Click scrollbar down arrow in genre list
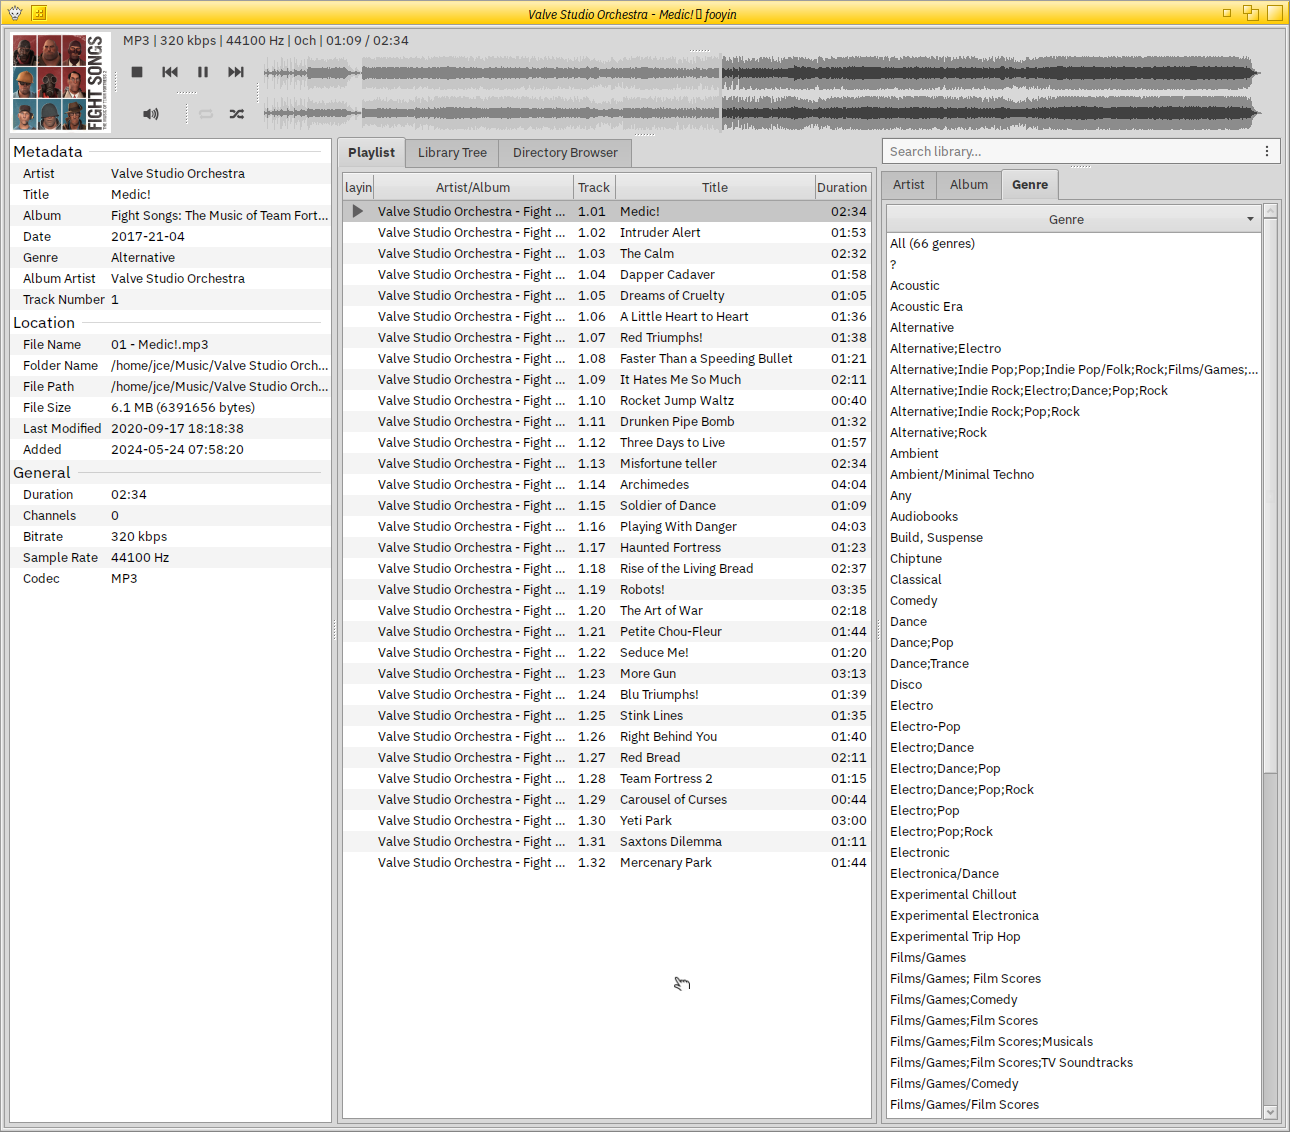1290x1132 pixels. 1270,1112
